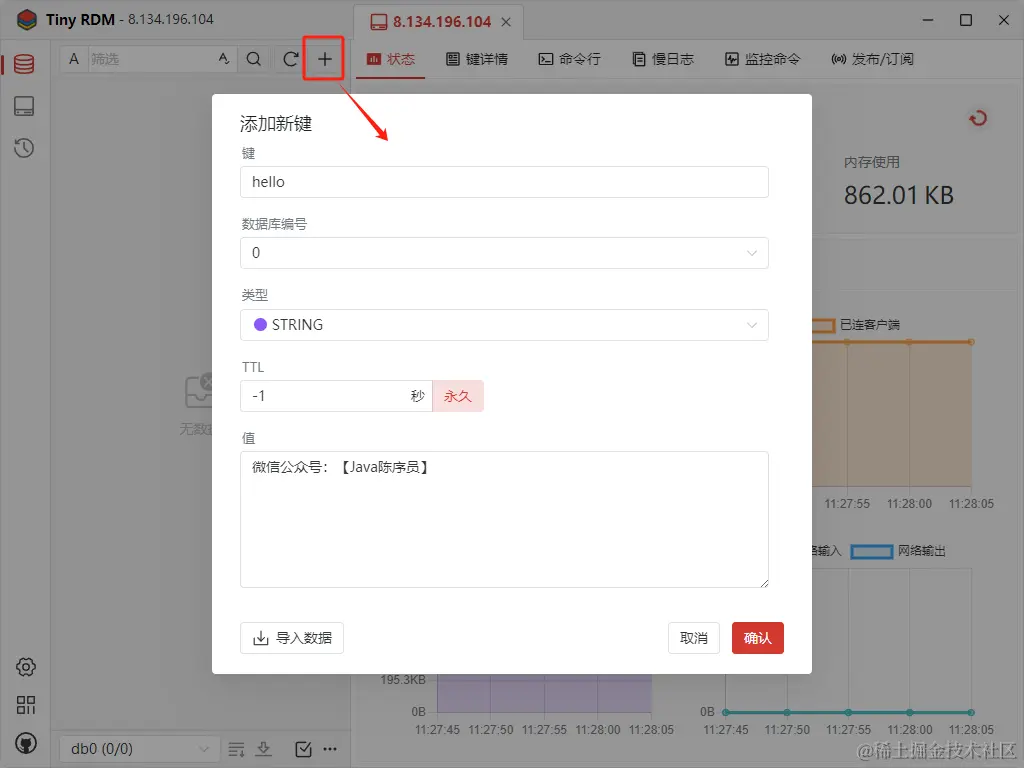Toggle the check mode icon at bottom

[303, 749]
